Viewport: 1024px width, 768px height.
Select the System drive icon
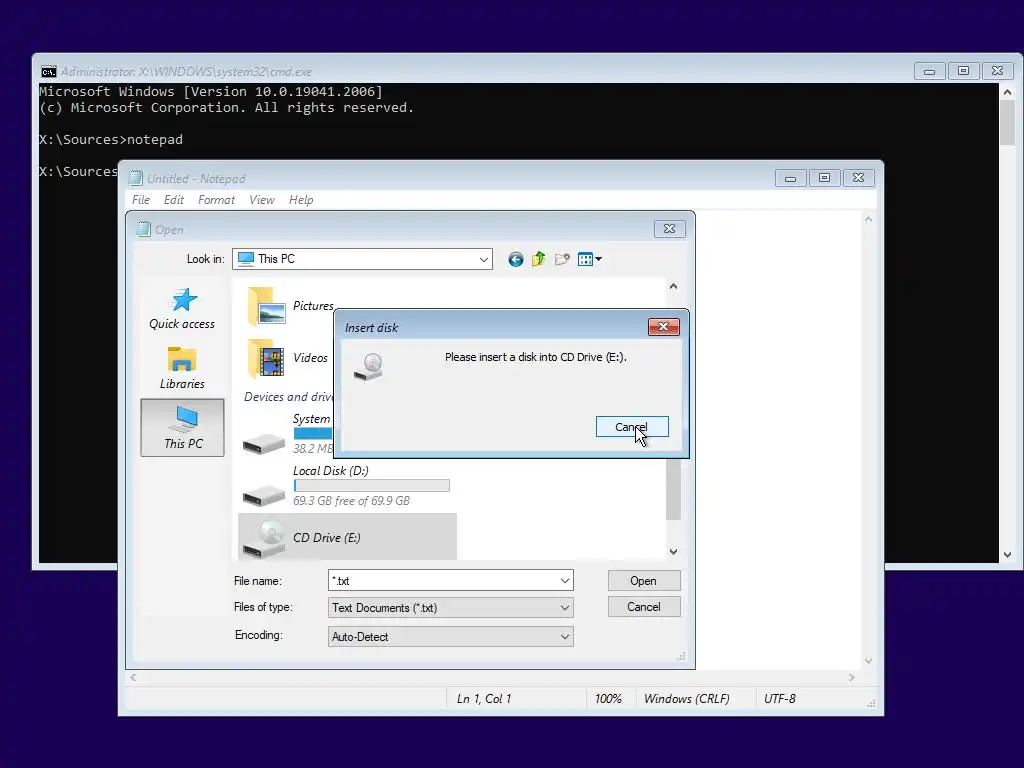tap(264, 444)
